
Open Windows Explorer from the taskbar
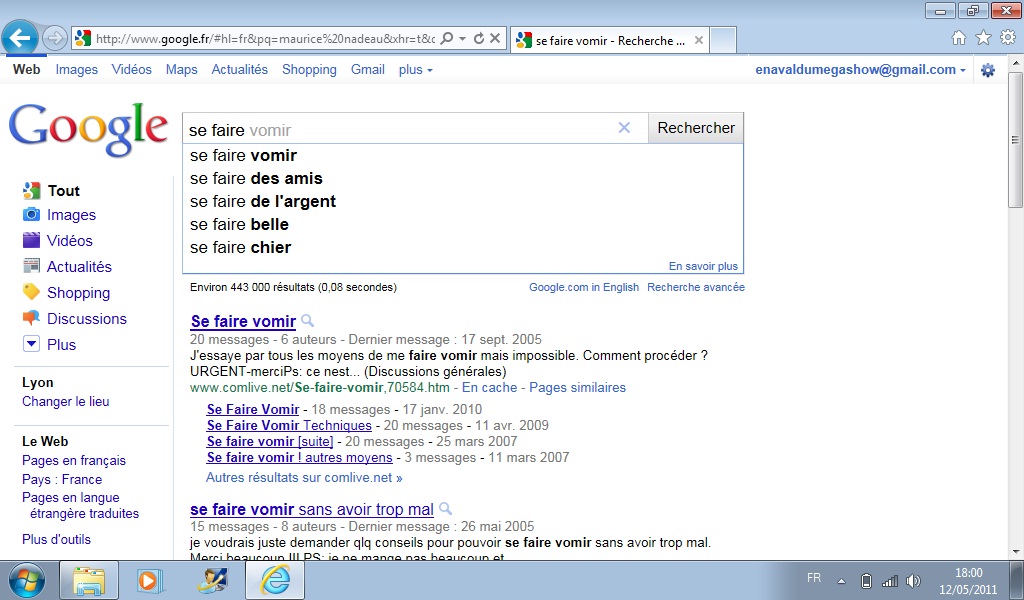89,580
